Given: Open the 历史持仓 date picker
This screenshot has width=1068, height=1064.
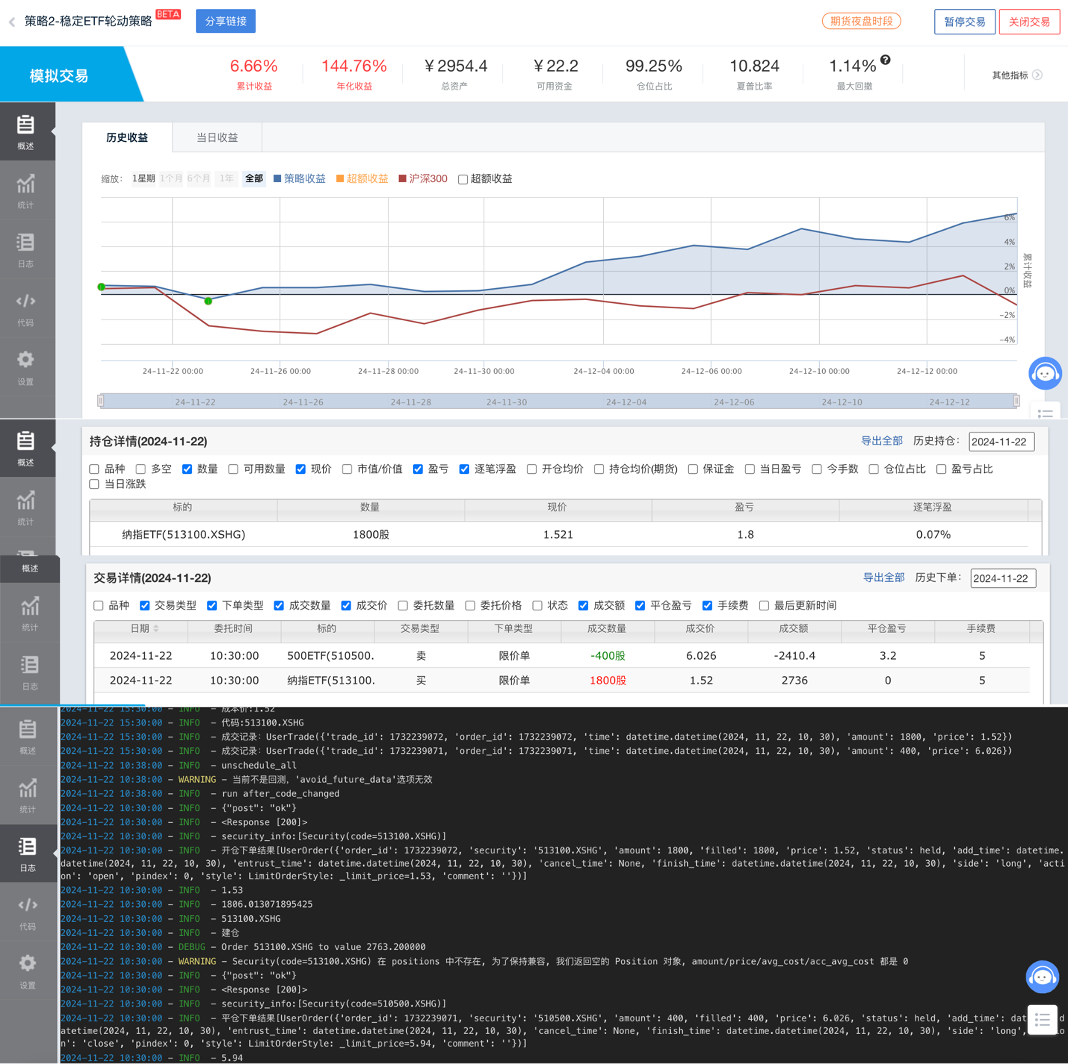Looking at the screenshot, I should (x=1001, y=442).
